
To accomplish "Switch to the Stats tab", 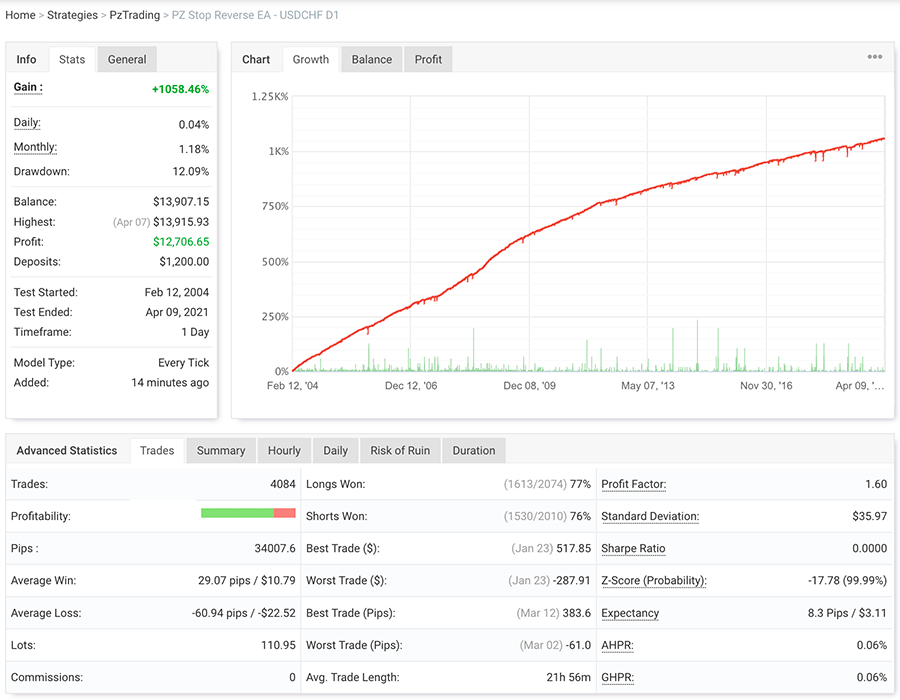I will coord(72,59).
